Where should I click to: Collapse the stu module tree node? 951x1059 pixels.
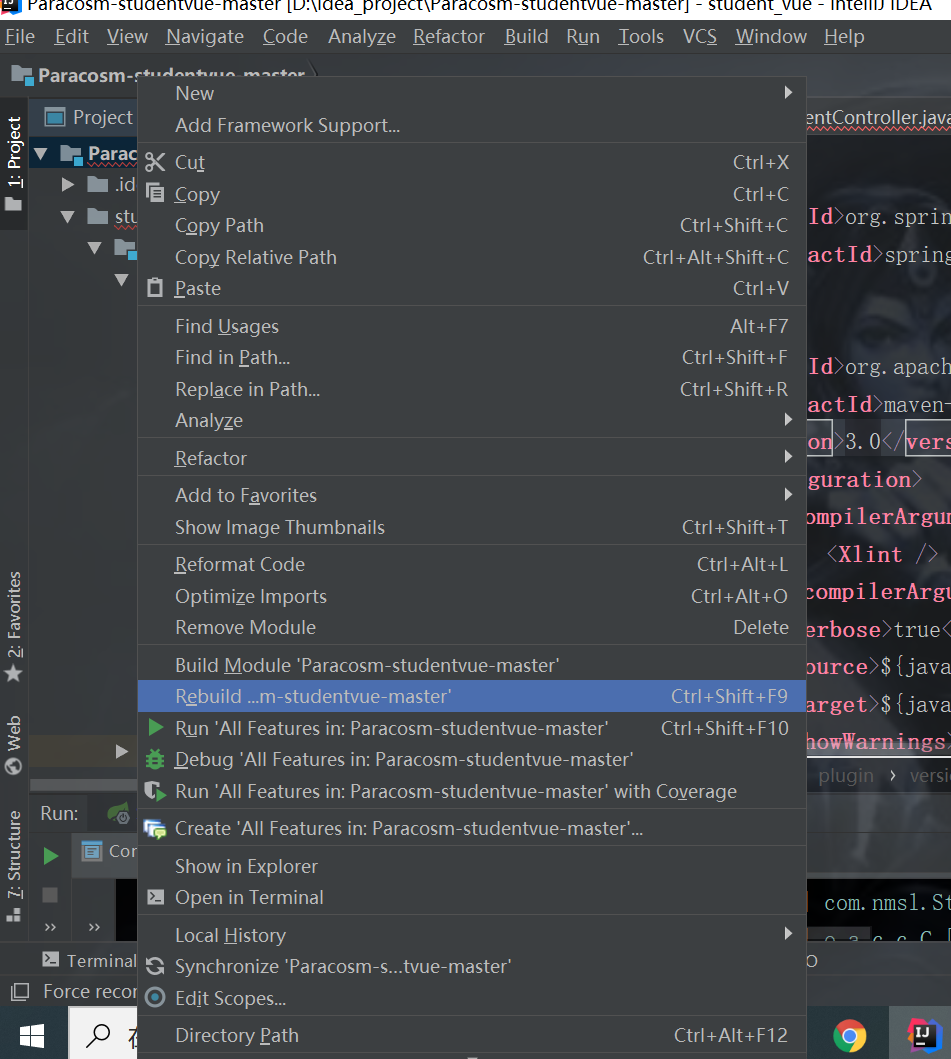68,217
